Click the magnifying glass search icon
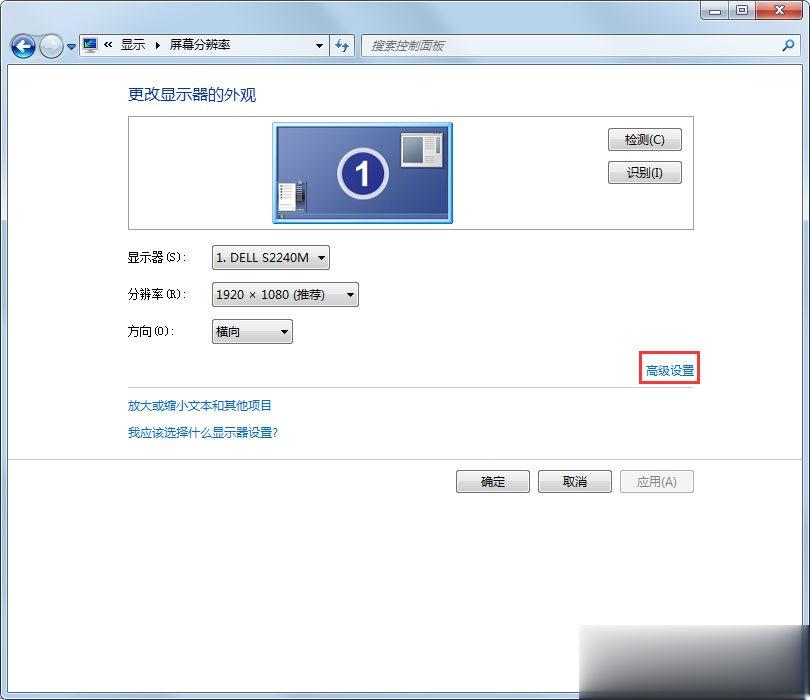810x700 pixels. (x=788, y=45)
